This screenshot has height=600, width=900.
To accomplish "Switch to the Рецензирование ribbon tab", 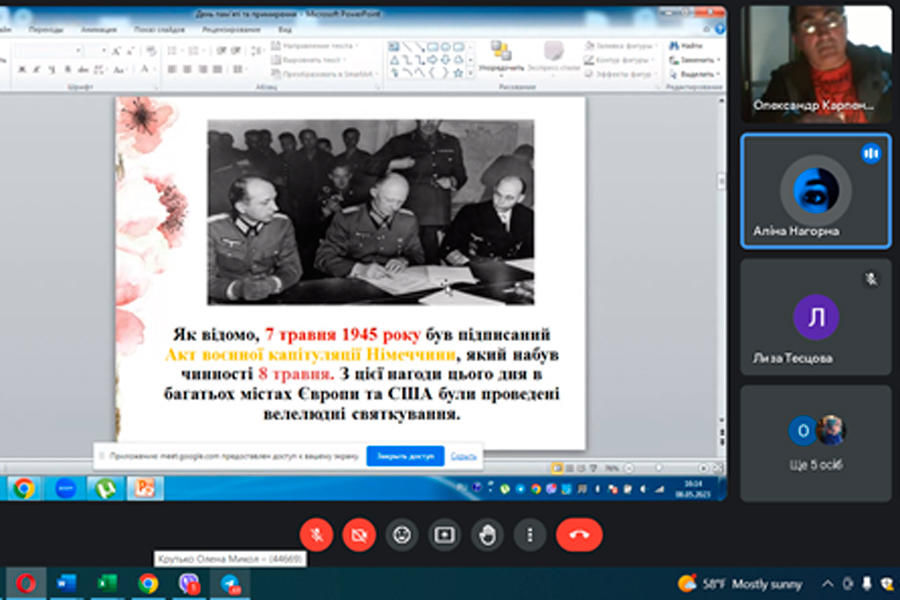I will tap(231, 30).
